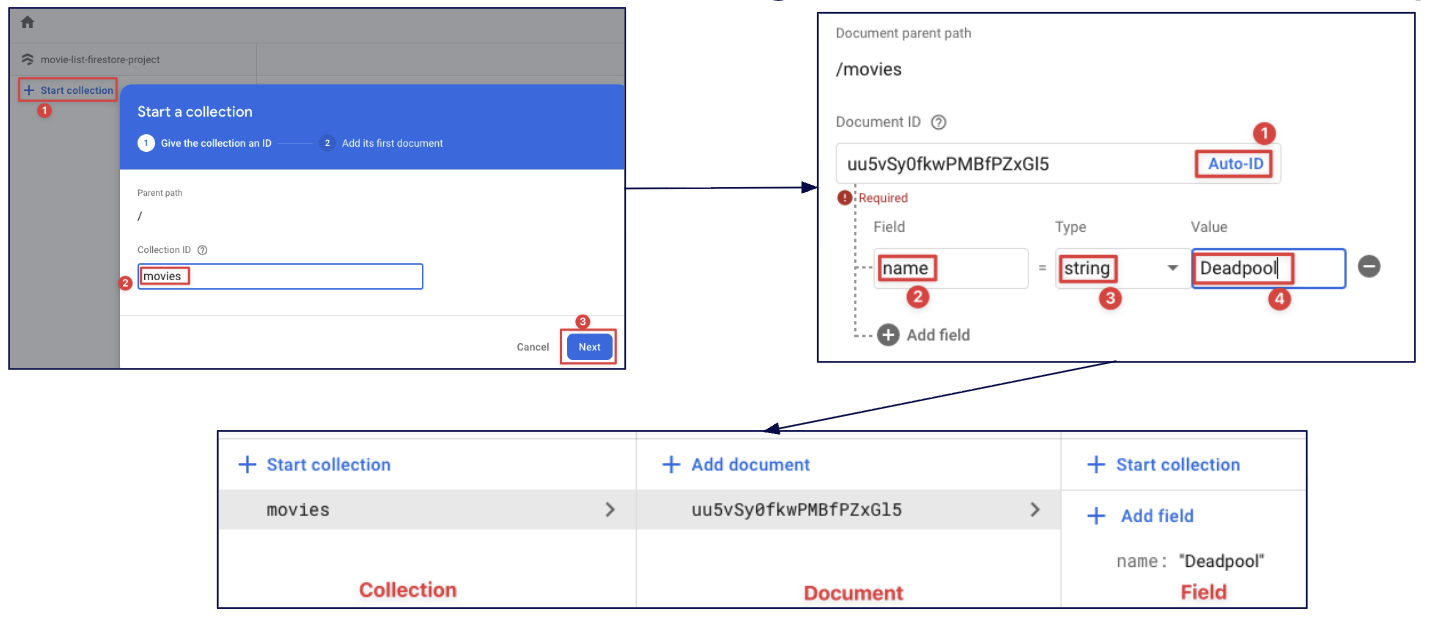This screenshot has width=1429, height=617.
Task: Open the help icon next to Collection ID
Action: (203, 249)
